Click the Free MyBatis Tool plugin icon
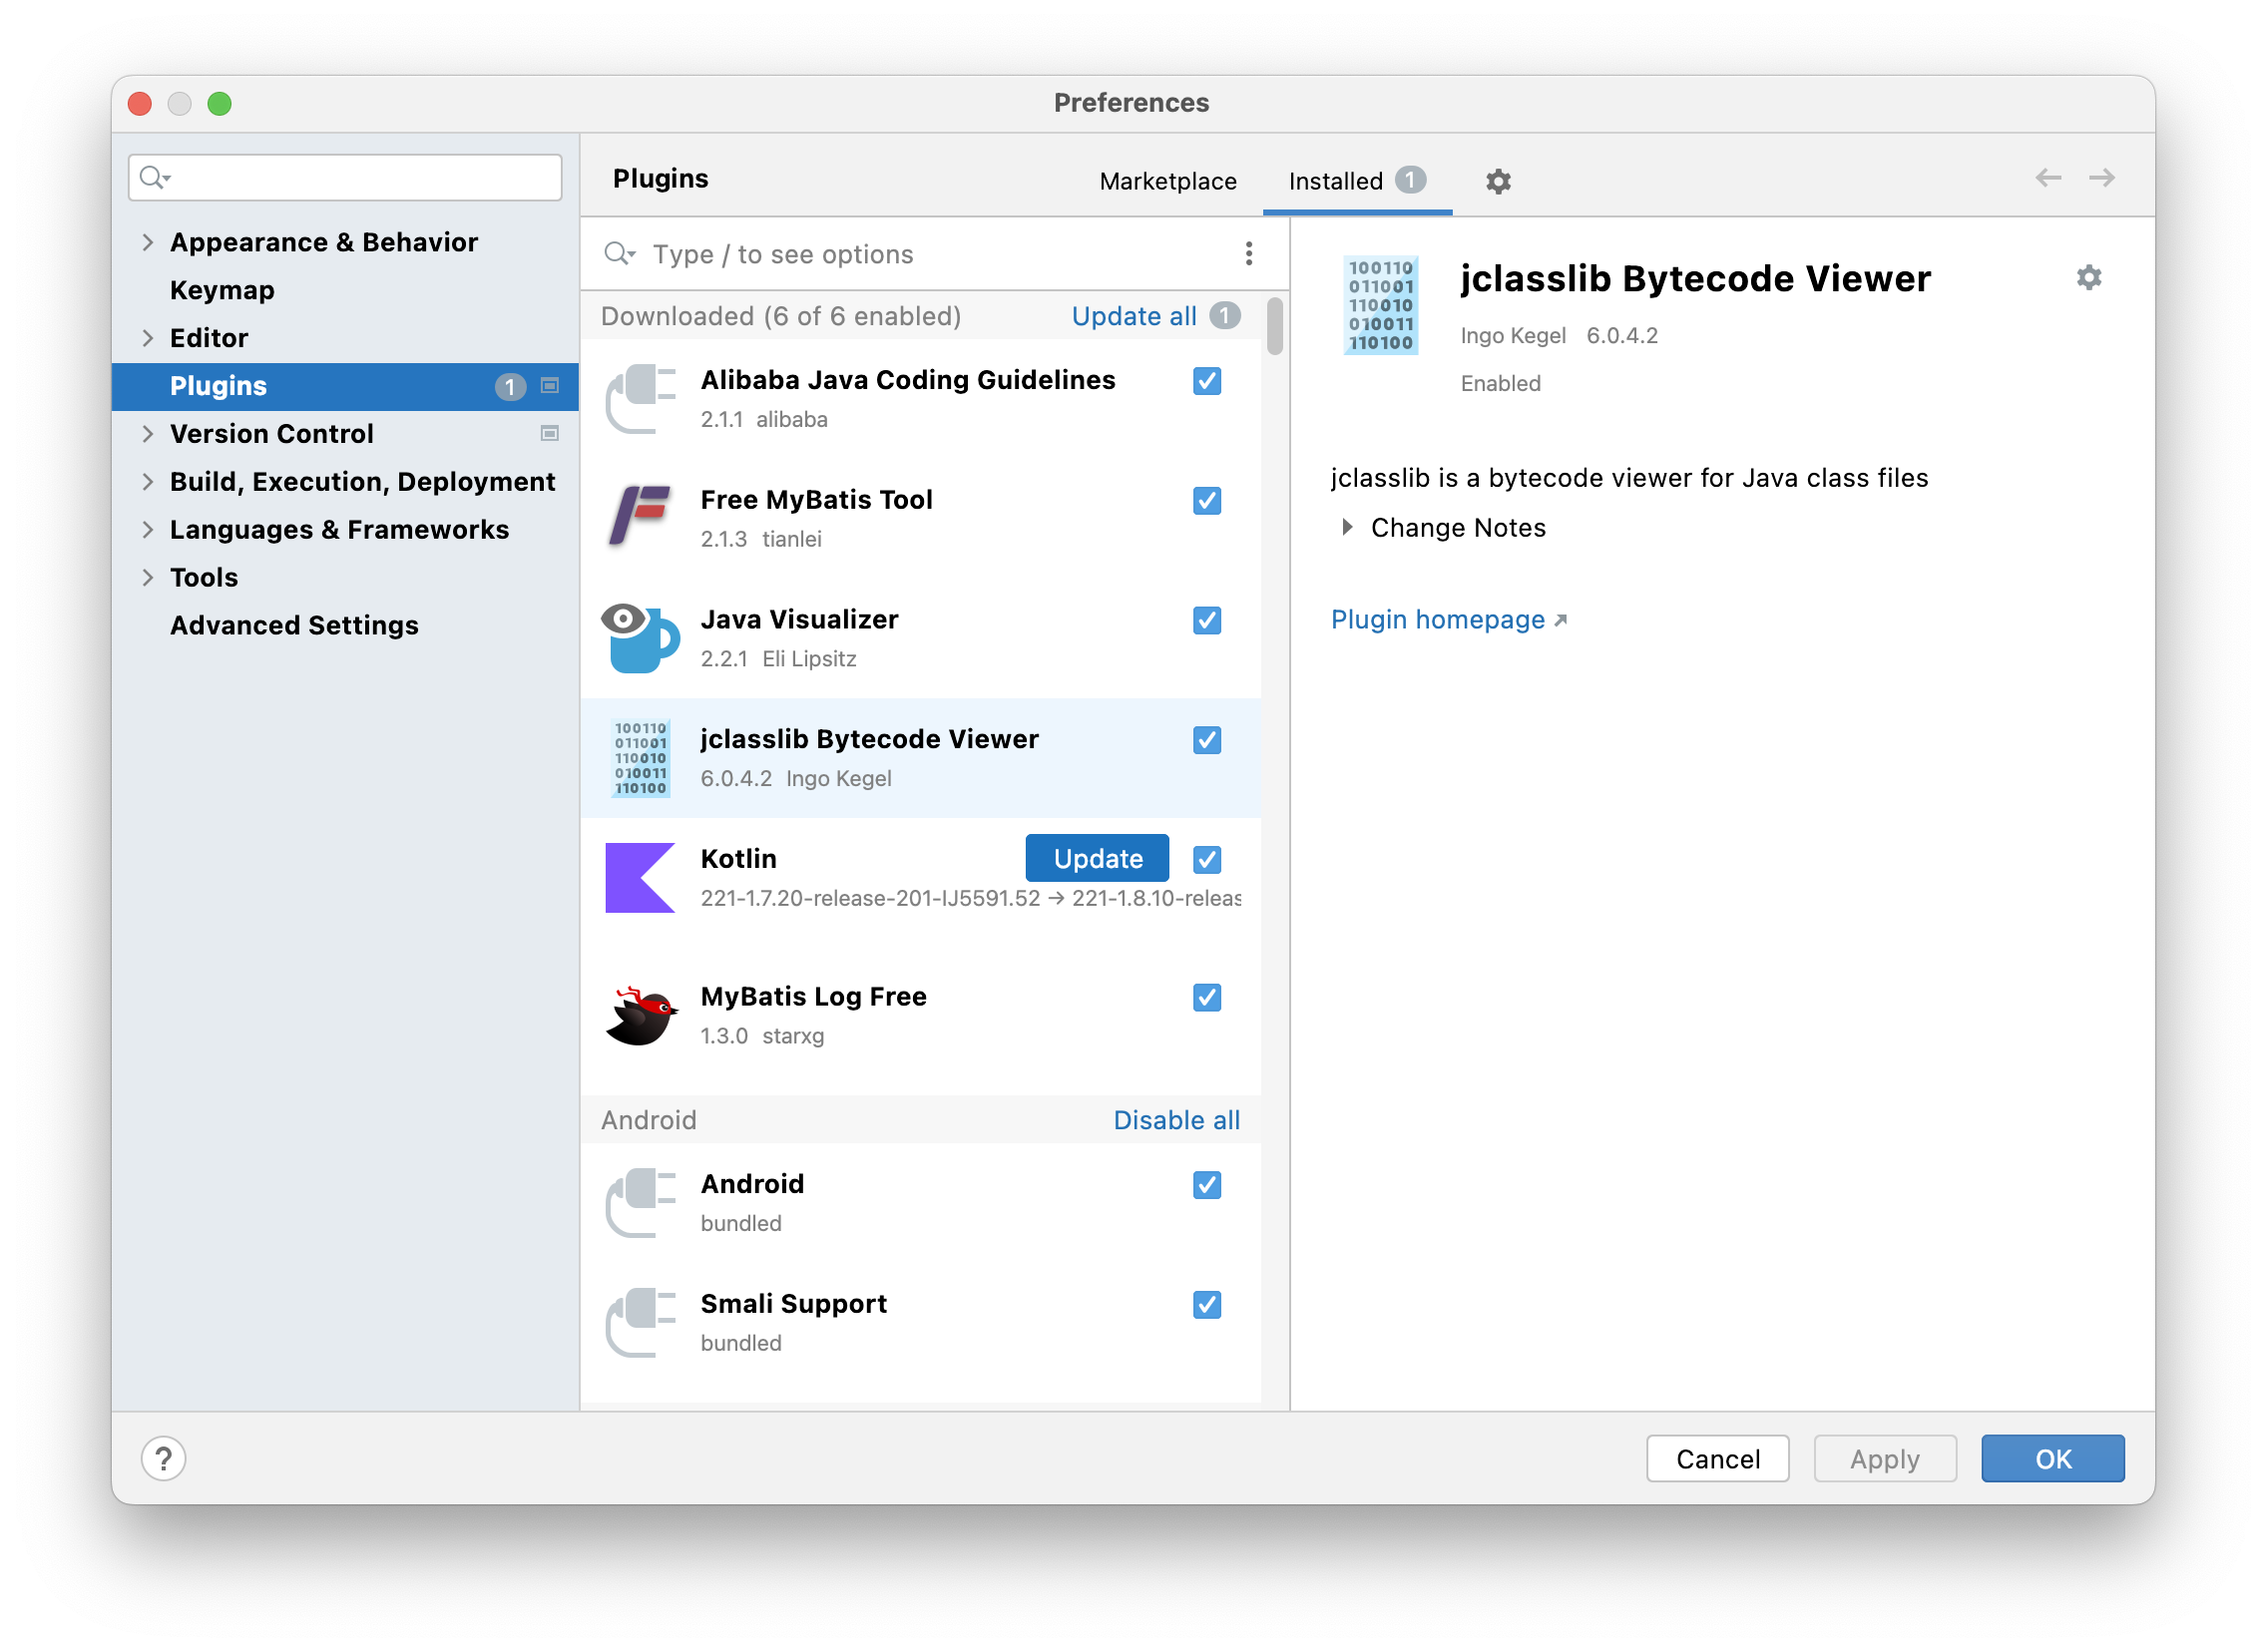The image size is (2267, 1652). (641, 517)
